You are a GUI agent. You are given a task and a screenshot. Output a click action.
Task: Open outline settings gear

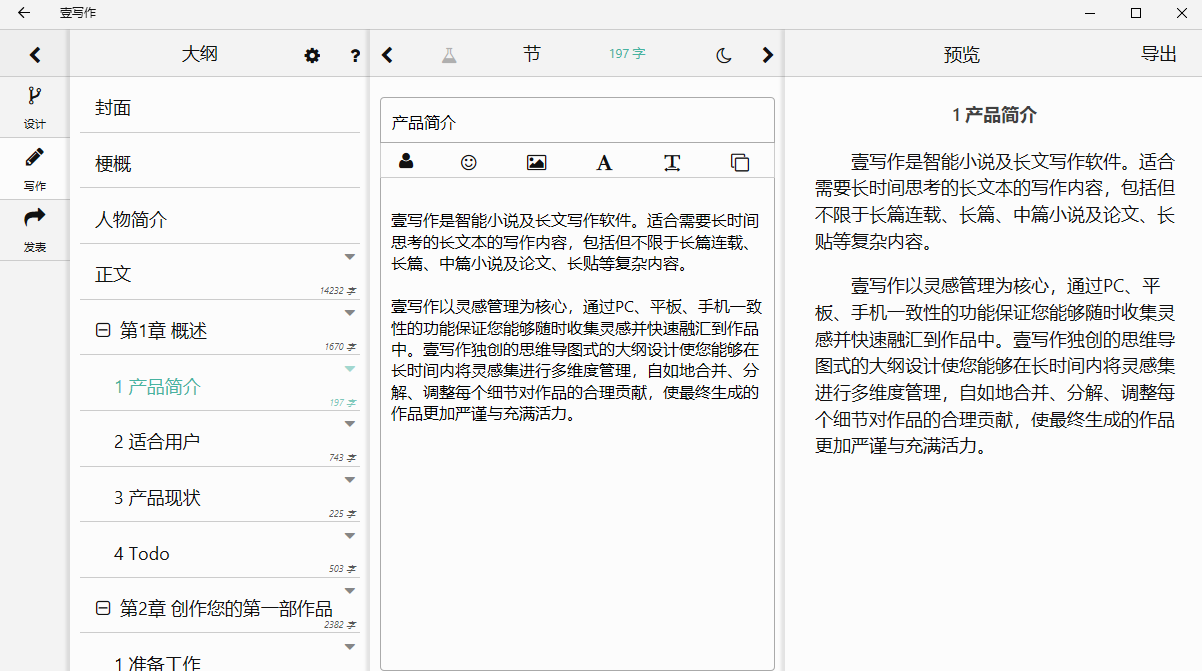tap(312, 56)
